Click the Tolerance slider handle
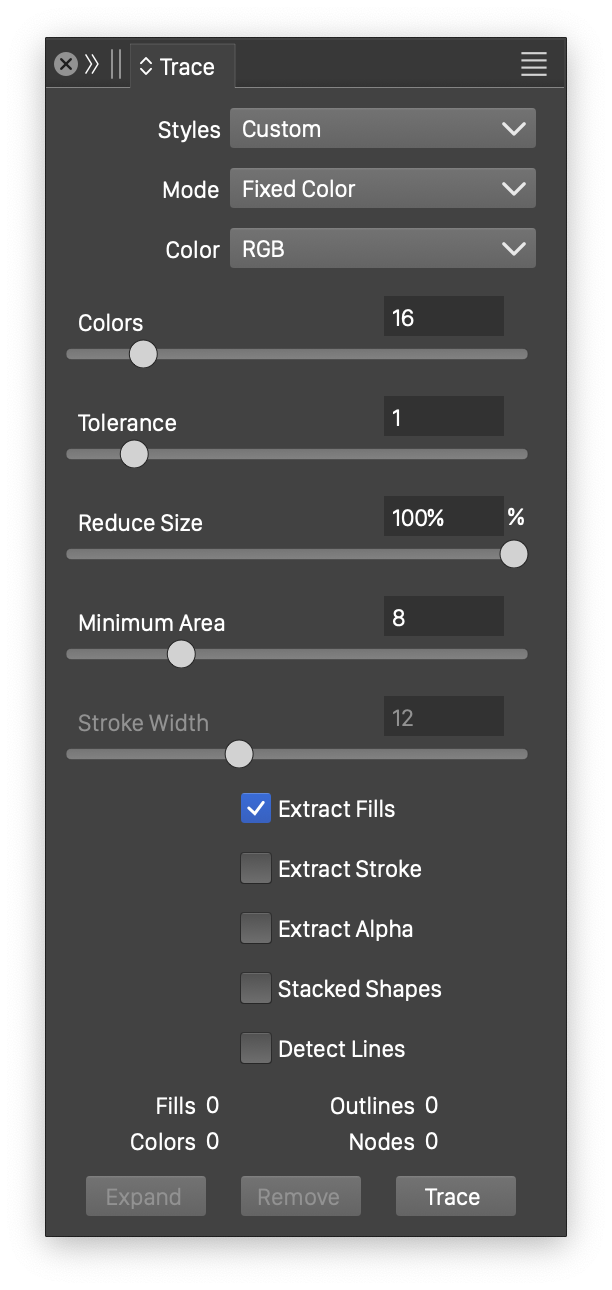This screenshot has width=612, height=1290. tap(134, 454)
